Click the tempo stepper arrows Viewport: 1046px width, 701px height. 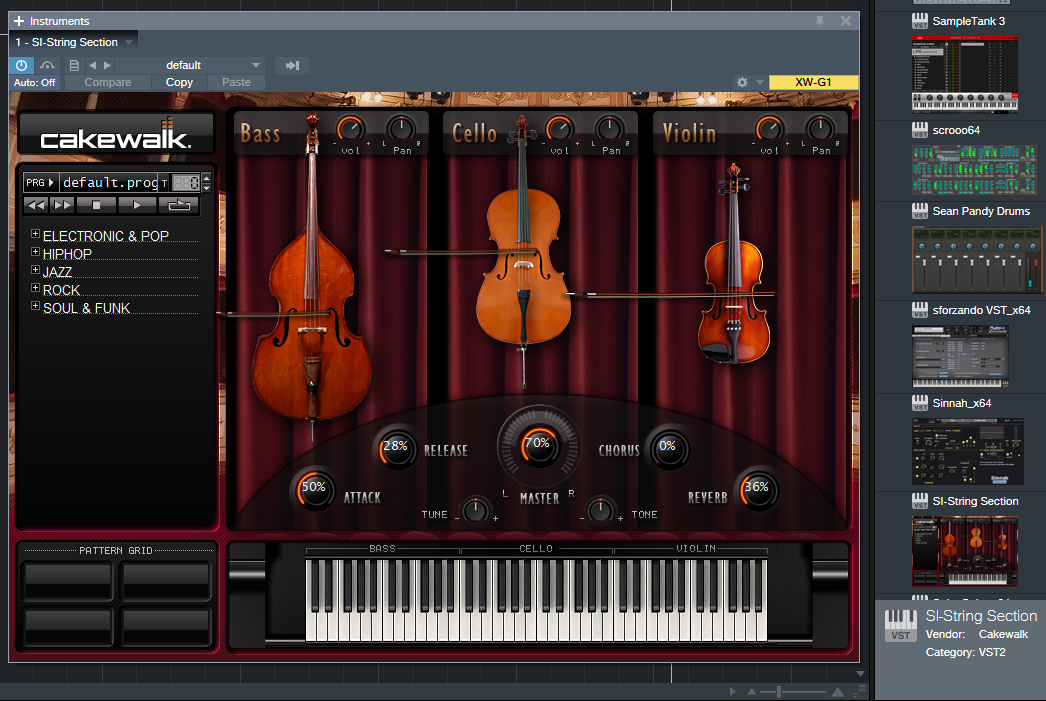(x=207, y=182)
